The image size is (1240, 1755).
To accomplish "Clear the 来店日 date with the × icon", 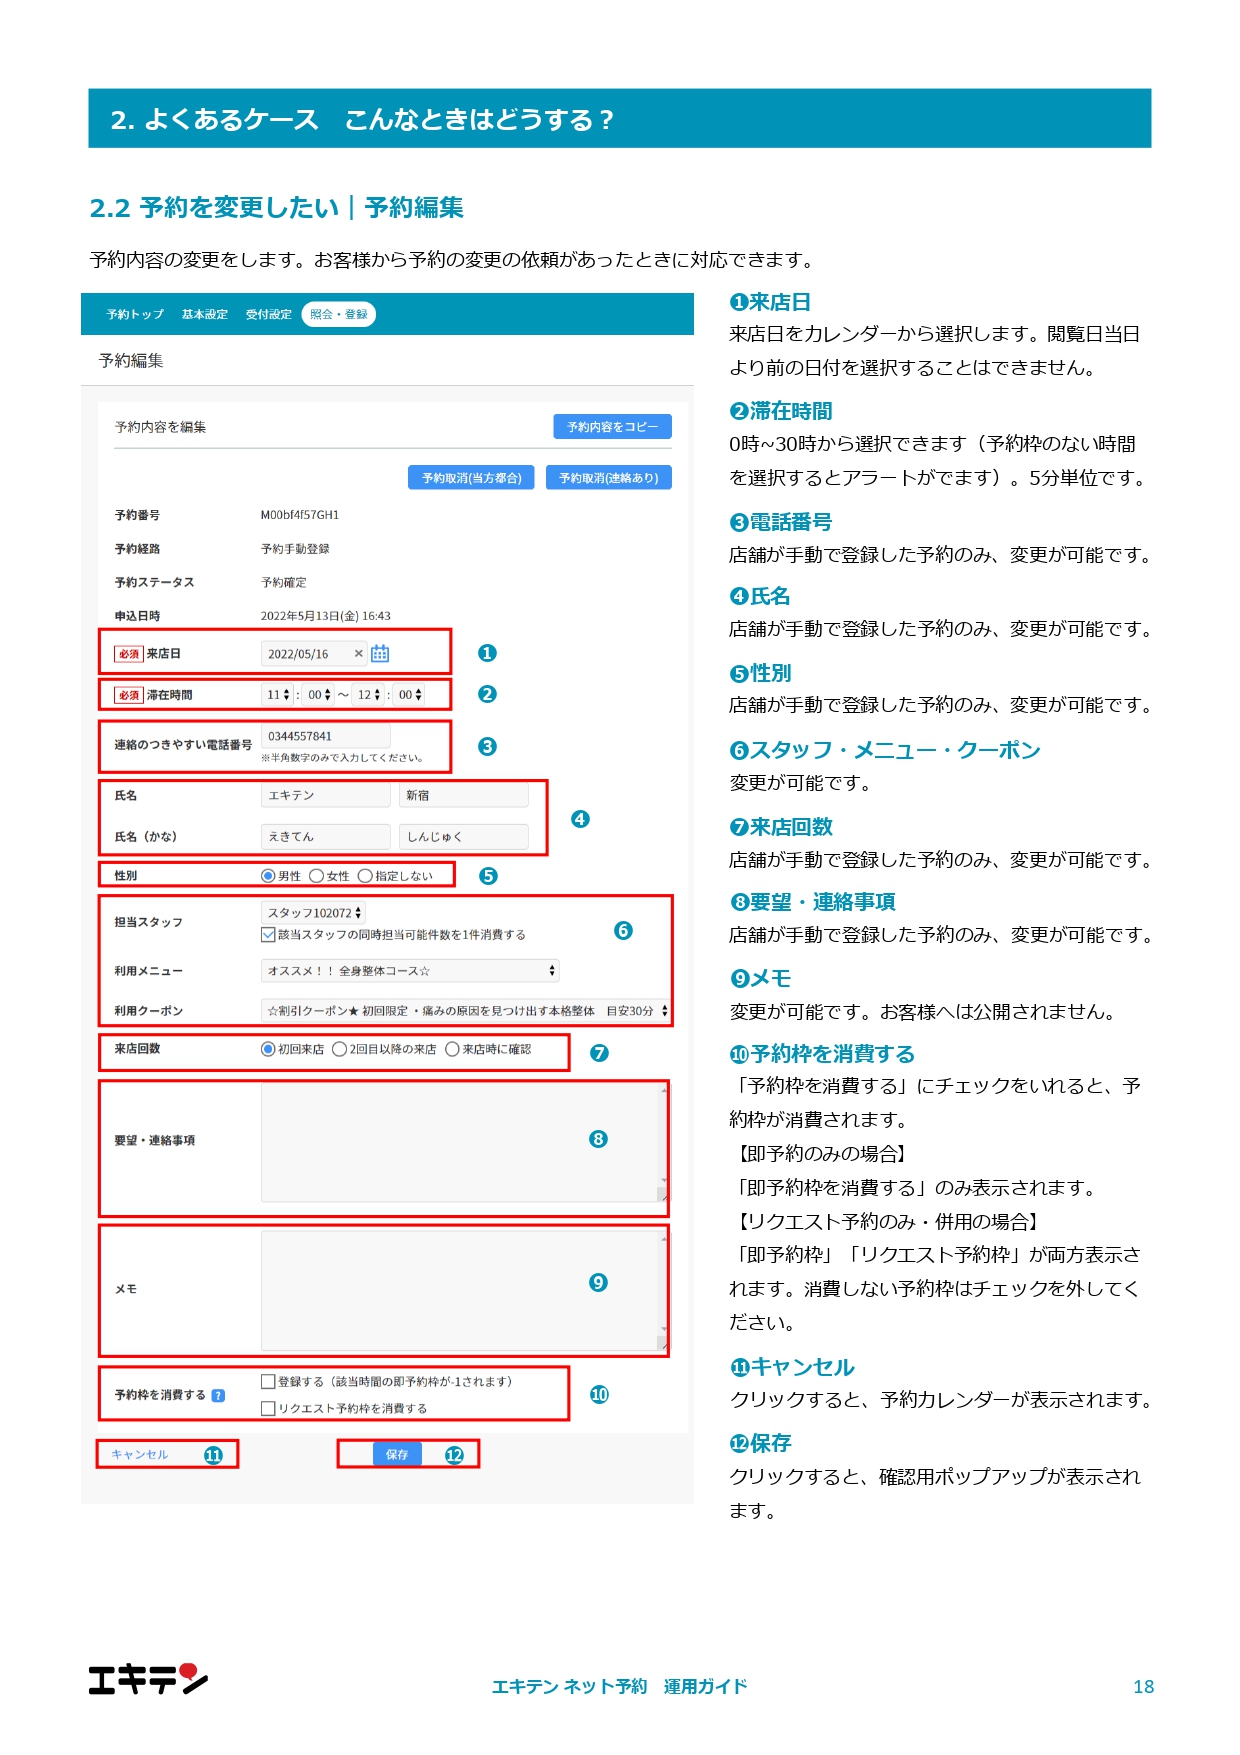I will tap(358, 654).
